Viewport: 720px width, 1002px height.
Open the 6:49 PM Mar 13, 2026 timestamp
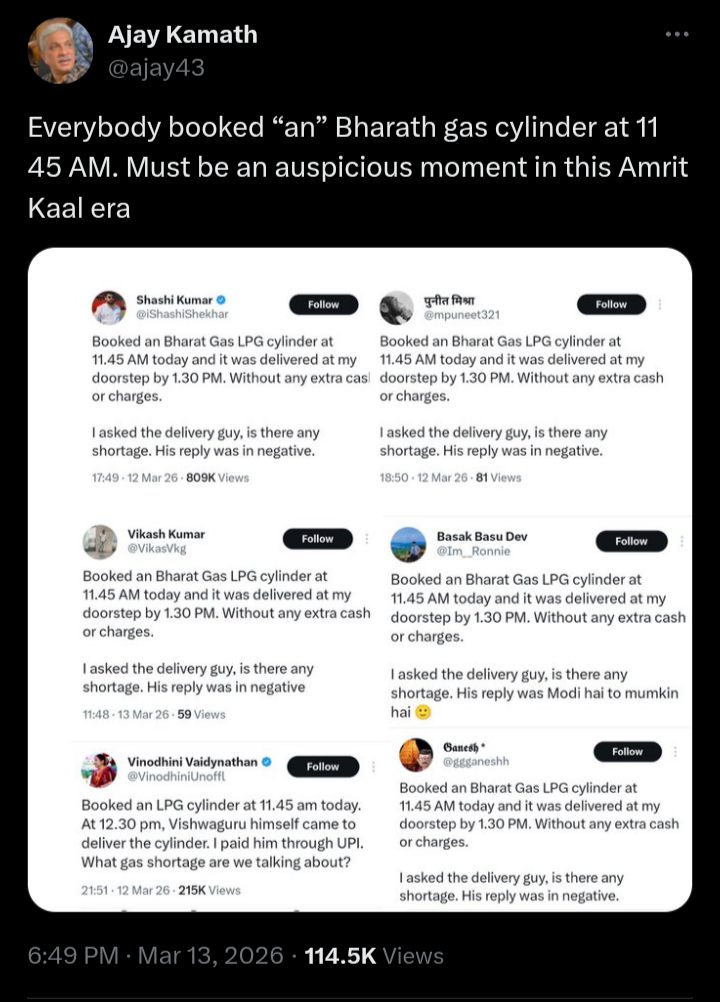click(x=155, y=956)
